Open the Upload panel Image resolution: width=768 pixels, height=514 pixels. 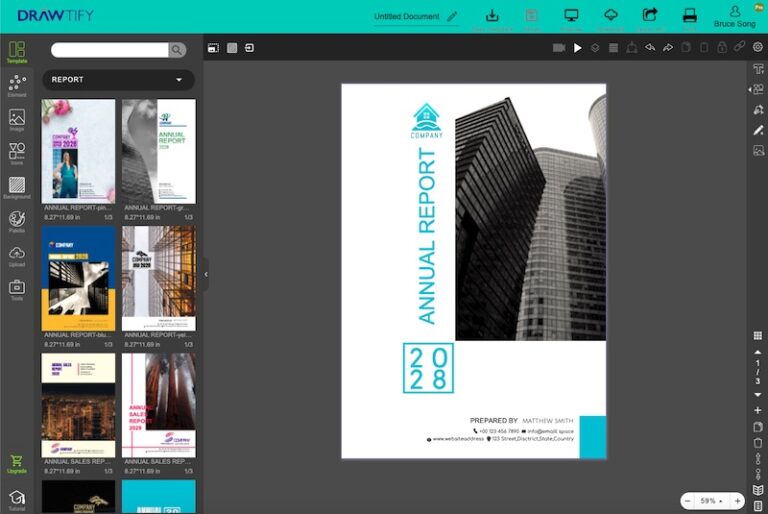[17, 256]
